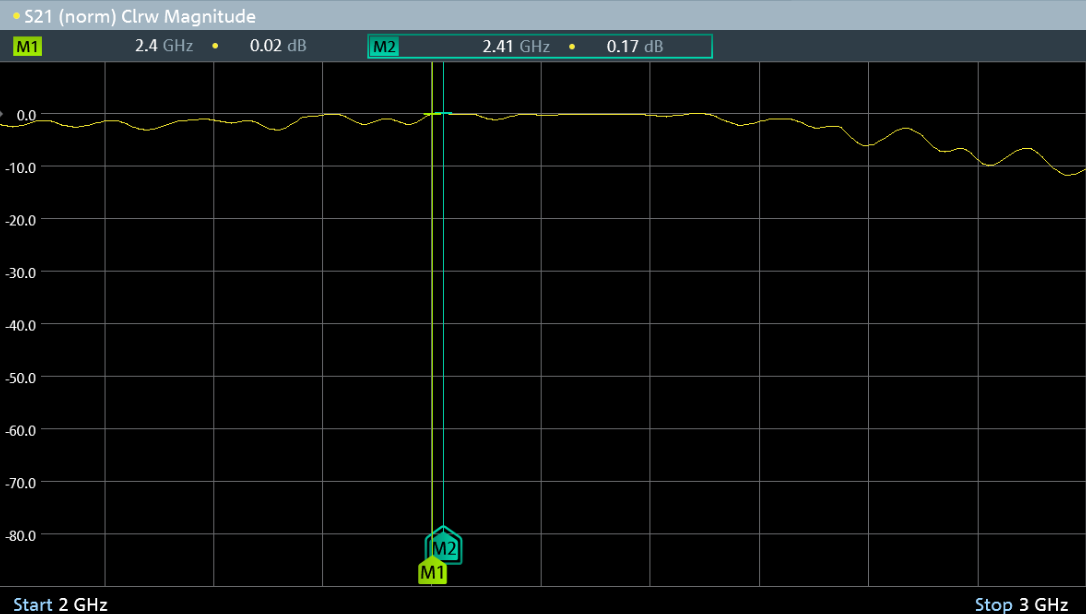Viewport: 1086px width, 614px height.
Task: Open the S21 (norm) Clrw Magnitude title
Action: tap(139, 17)
